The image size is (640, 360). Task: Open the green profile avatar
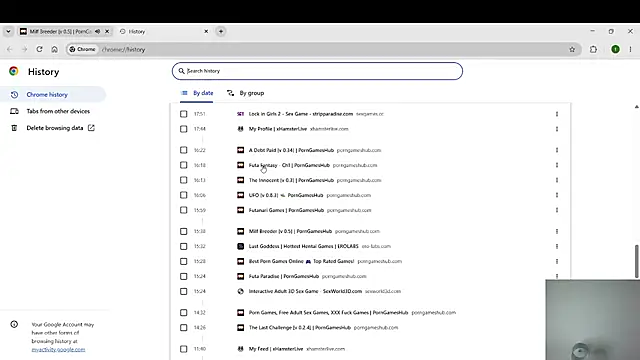point(615,49)
